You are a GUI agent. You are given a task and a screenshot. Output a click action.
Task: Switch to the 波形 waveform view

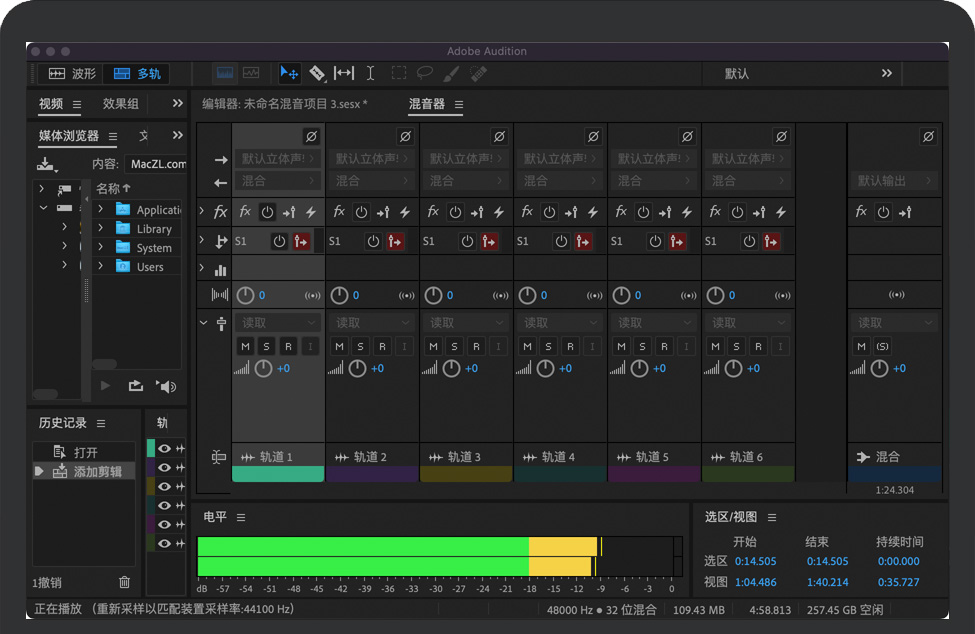(72, 74)
